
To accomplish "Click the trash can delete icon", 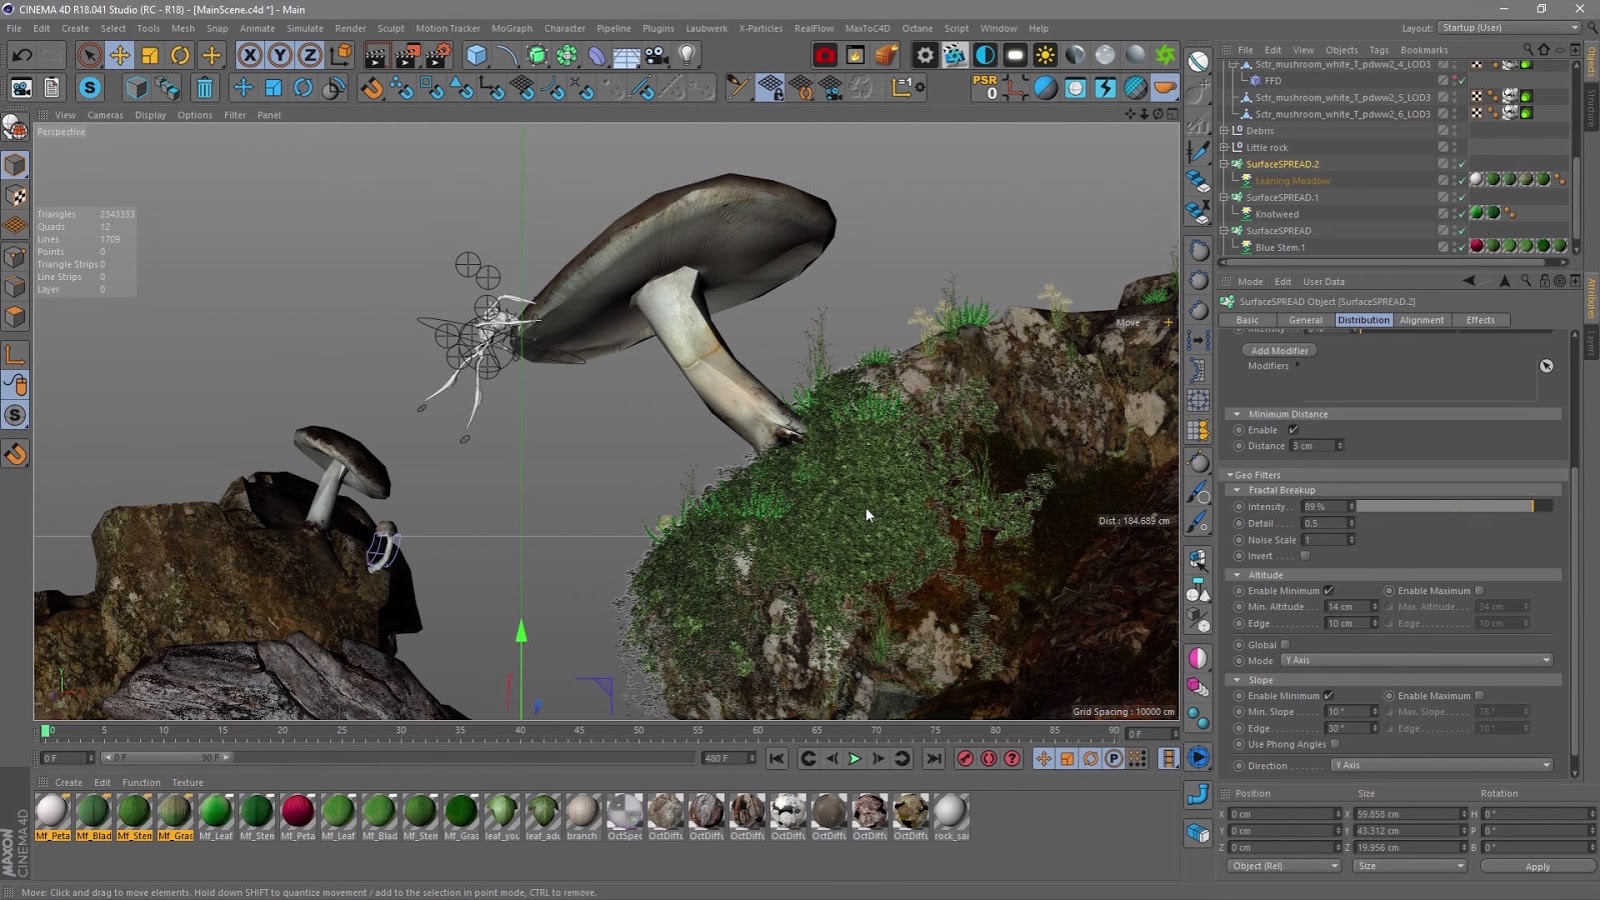I will (x=204, y=88).
